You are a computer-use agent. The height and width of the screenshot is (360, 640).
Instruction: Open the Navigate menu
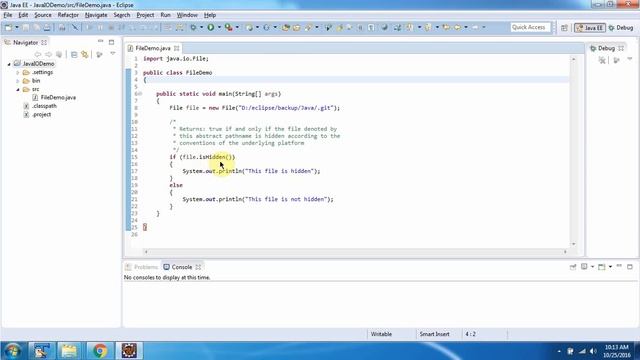coord(96,15)
